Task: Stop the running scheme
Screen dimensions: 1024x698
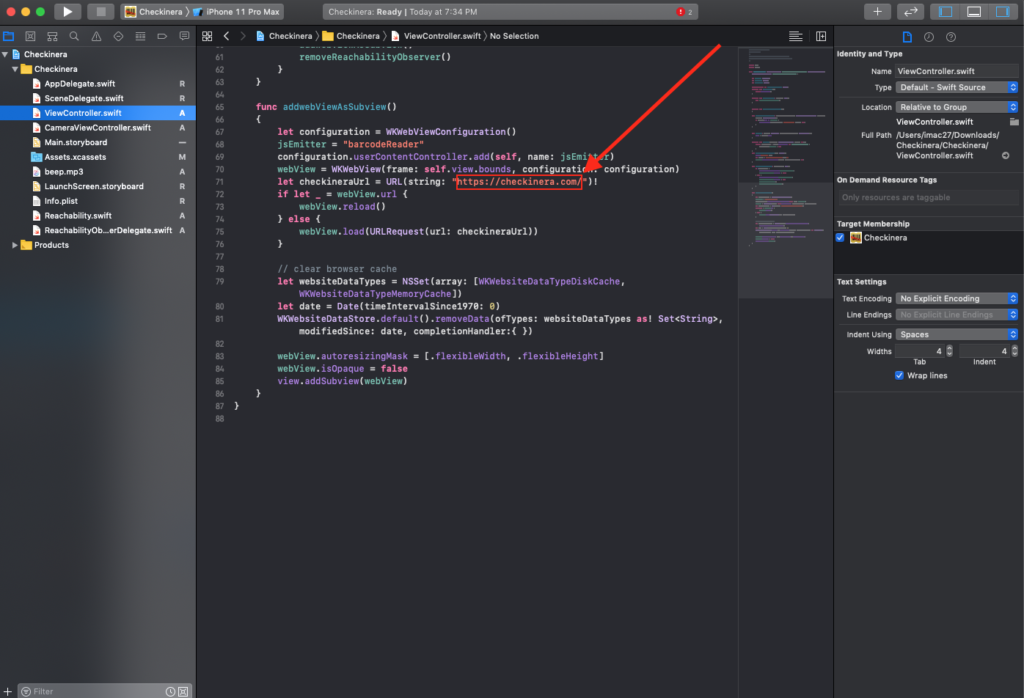Action: point(101,12)
